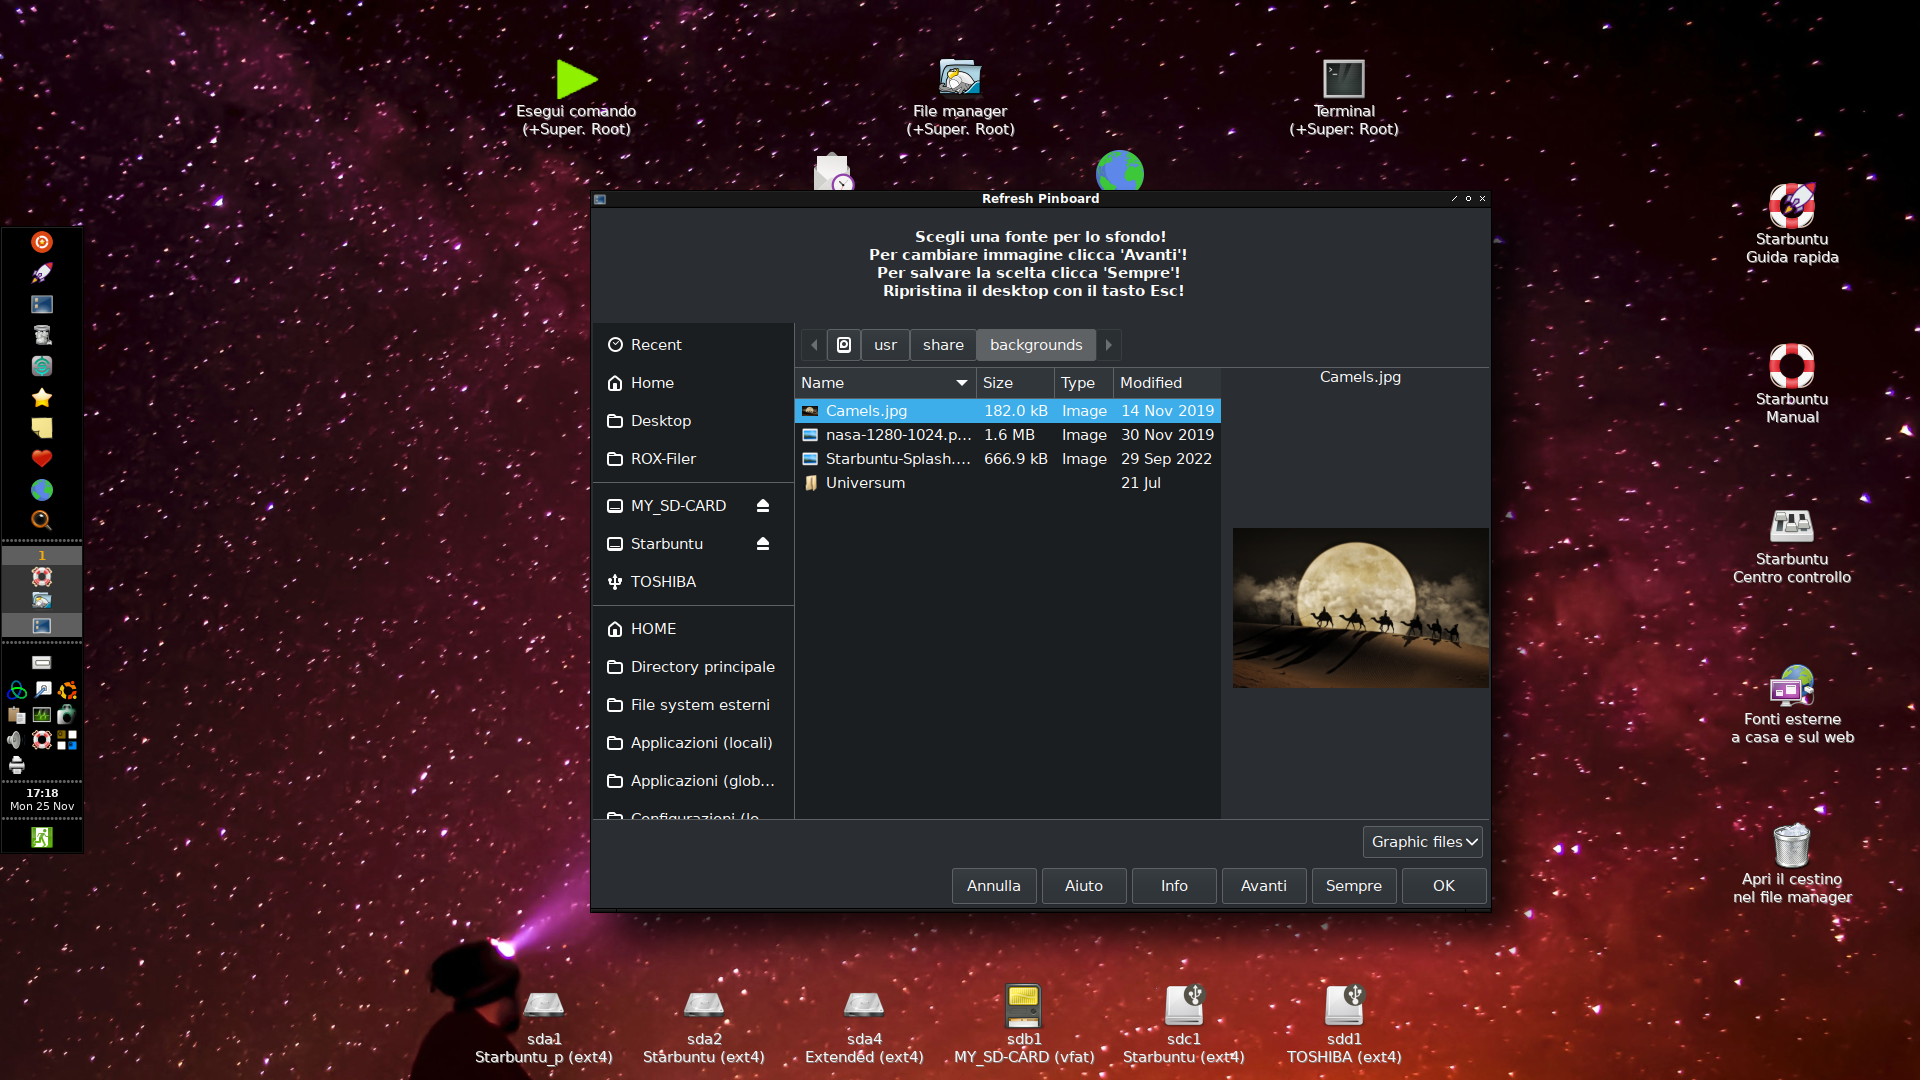1920x1080 pixels.
Task: Open the magnifier search icon in panel
Action: [x=42, y=520]
